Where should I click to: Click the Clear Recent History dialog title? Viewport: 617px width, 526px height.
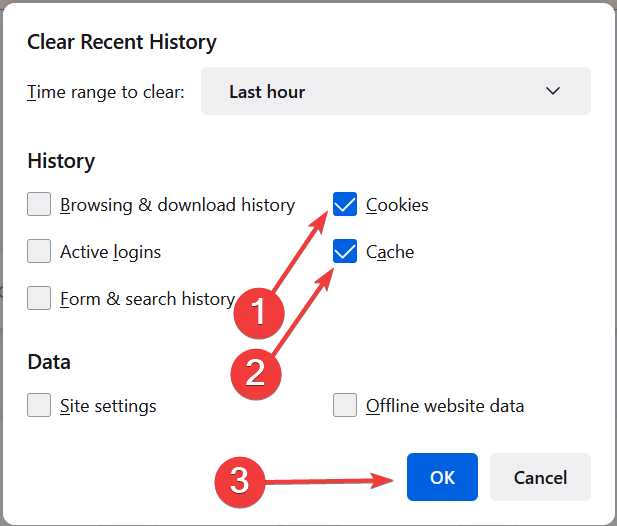click(x=122, y=42)
